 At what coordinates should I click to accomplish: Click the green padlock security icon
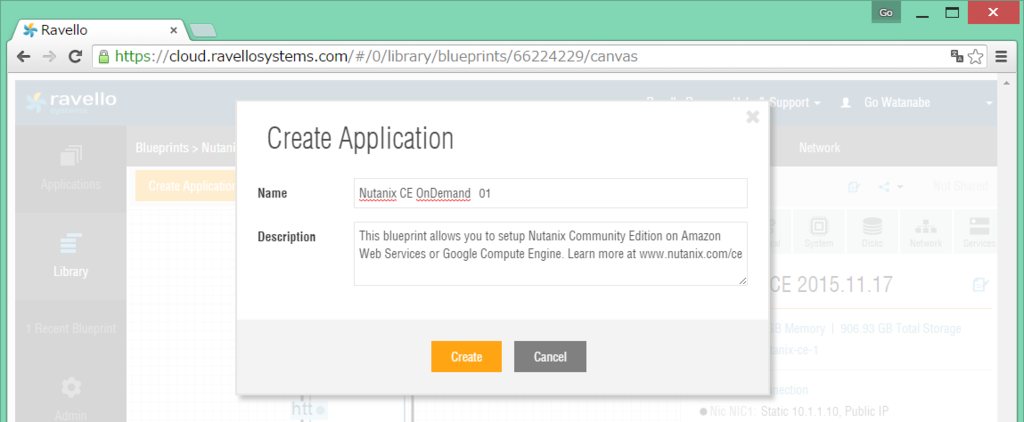tap(103, 57)
